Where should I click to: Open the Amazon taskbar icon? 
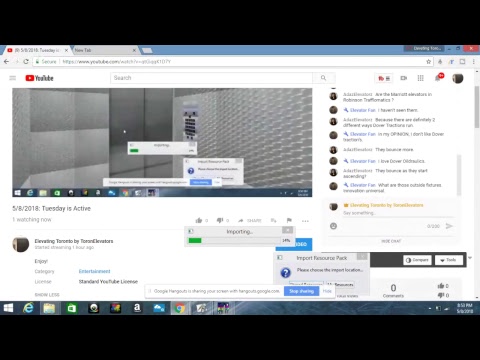coord(137,308)
